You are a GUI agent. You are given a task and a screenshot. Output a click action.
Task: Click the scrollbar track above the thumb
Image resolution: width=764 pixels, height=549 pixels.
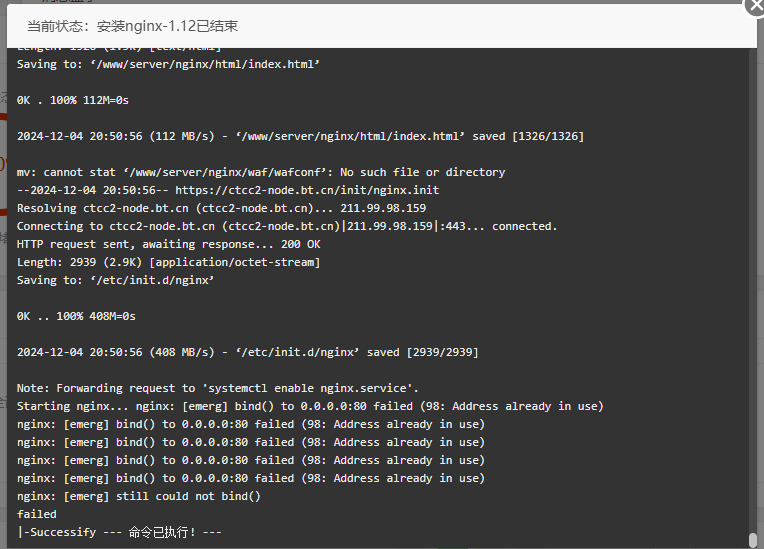click(x=753, y=290)
